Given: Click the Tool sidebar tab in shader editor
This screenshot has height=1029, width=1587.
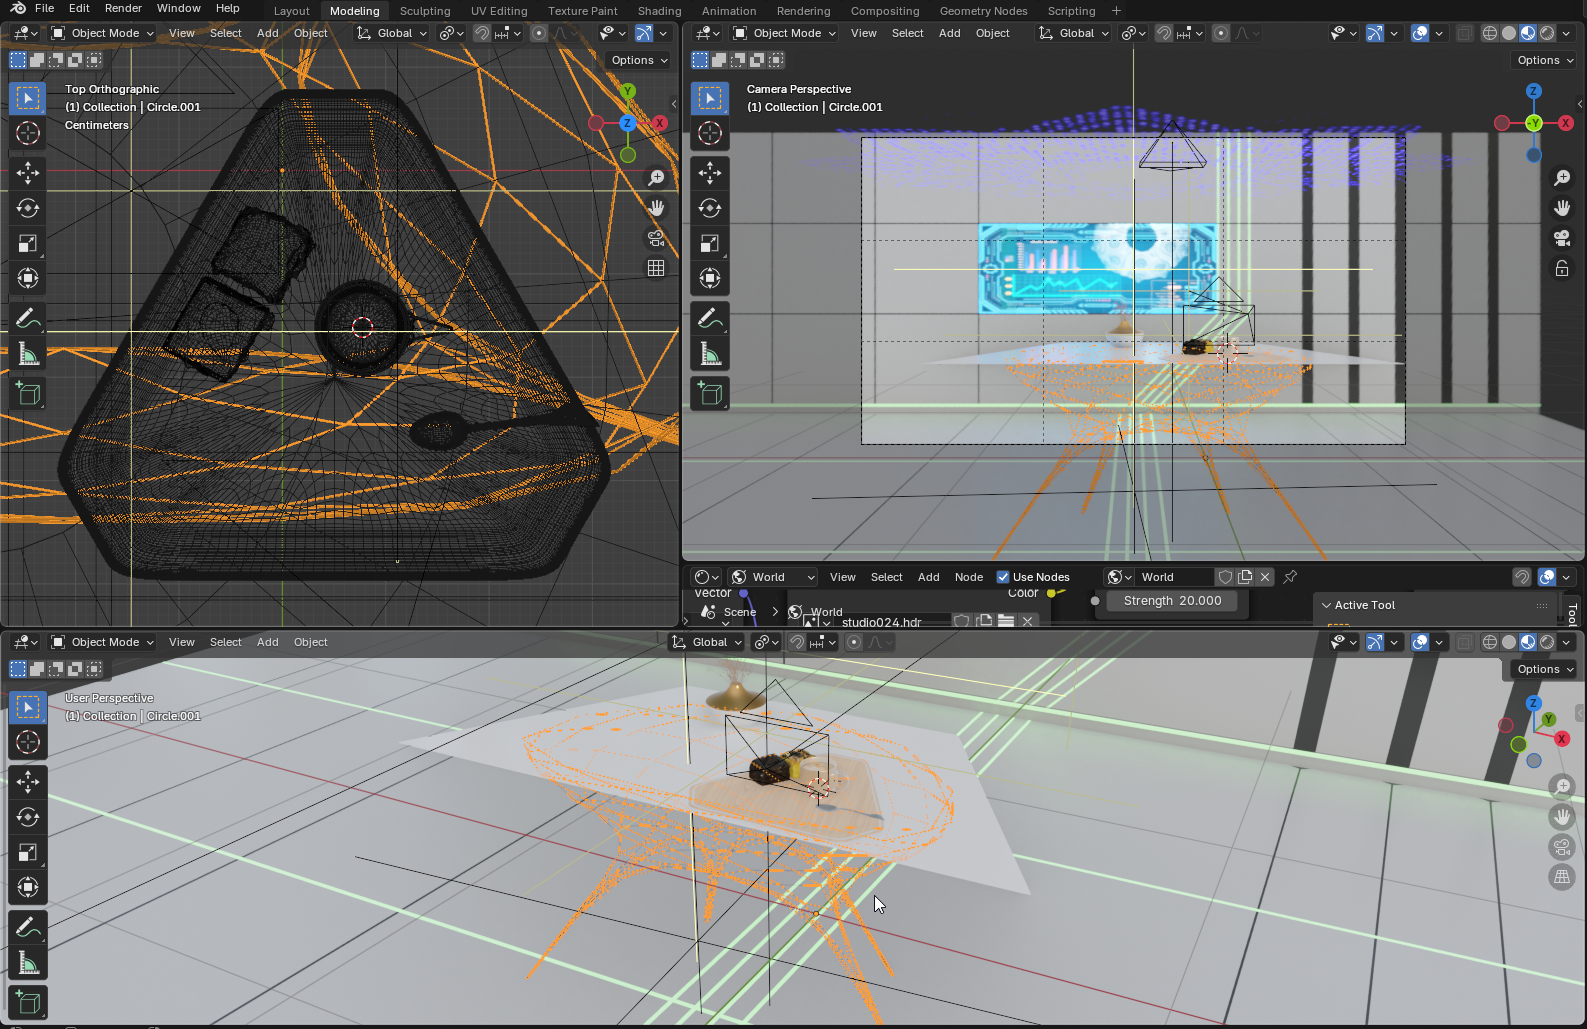Looking at the screenshot, I should (x=1573, y=614).
